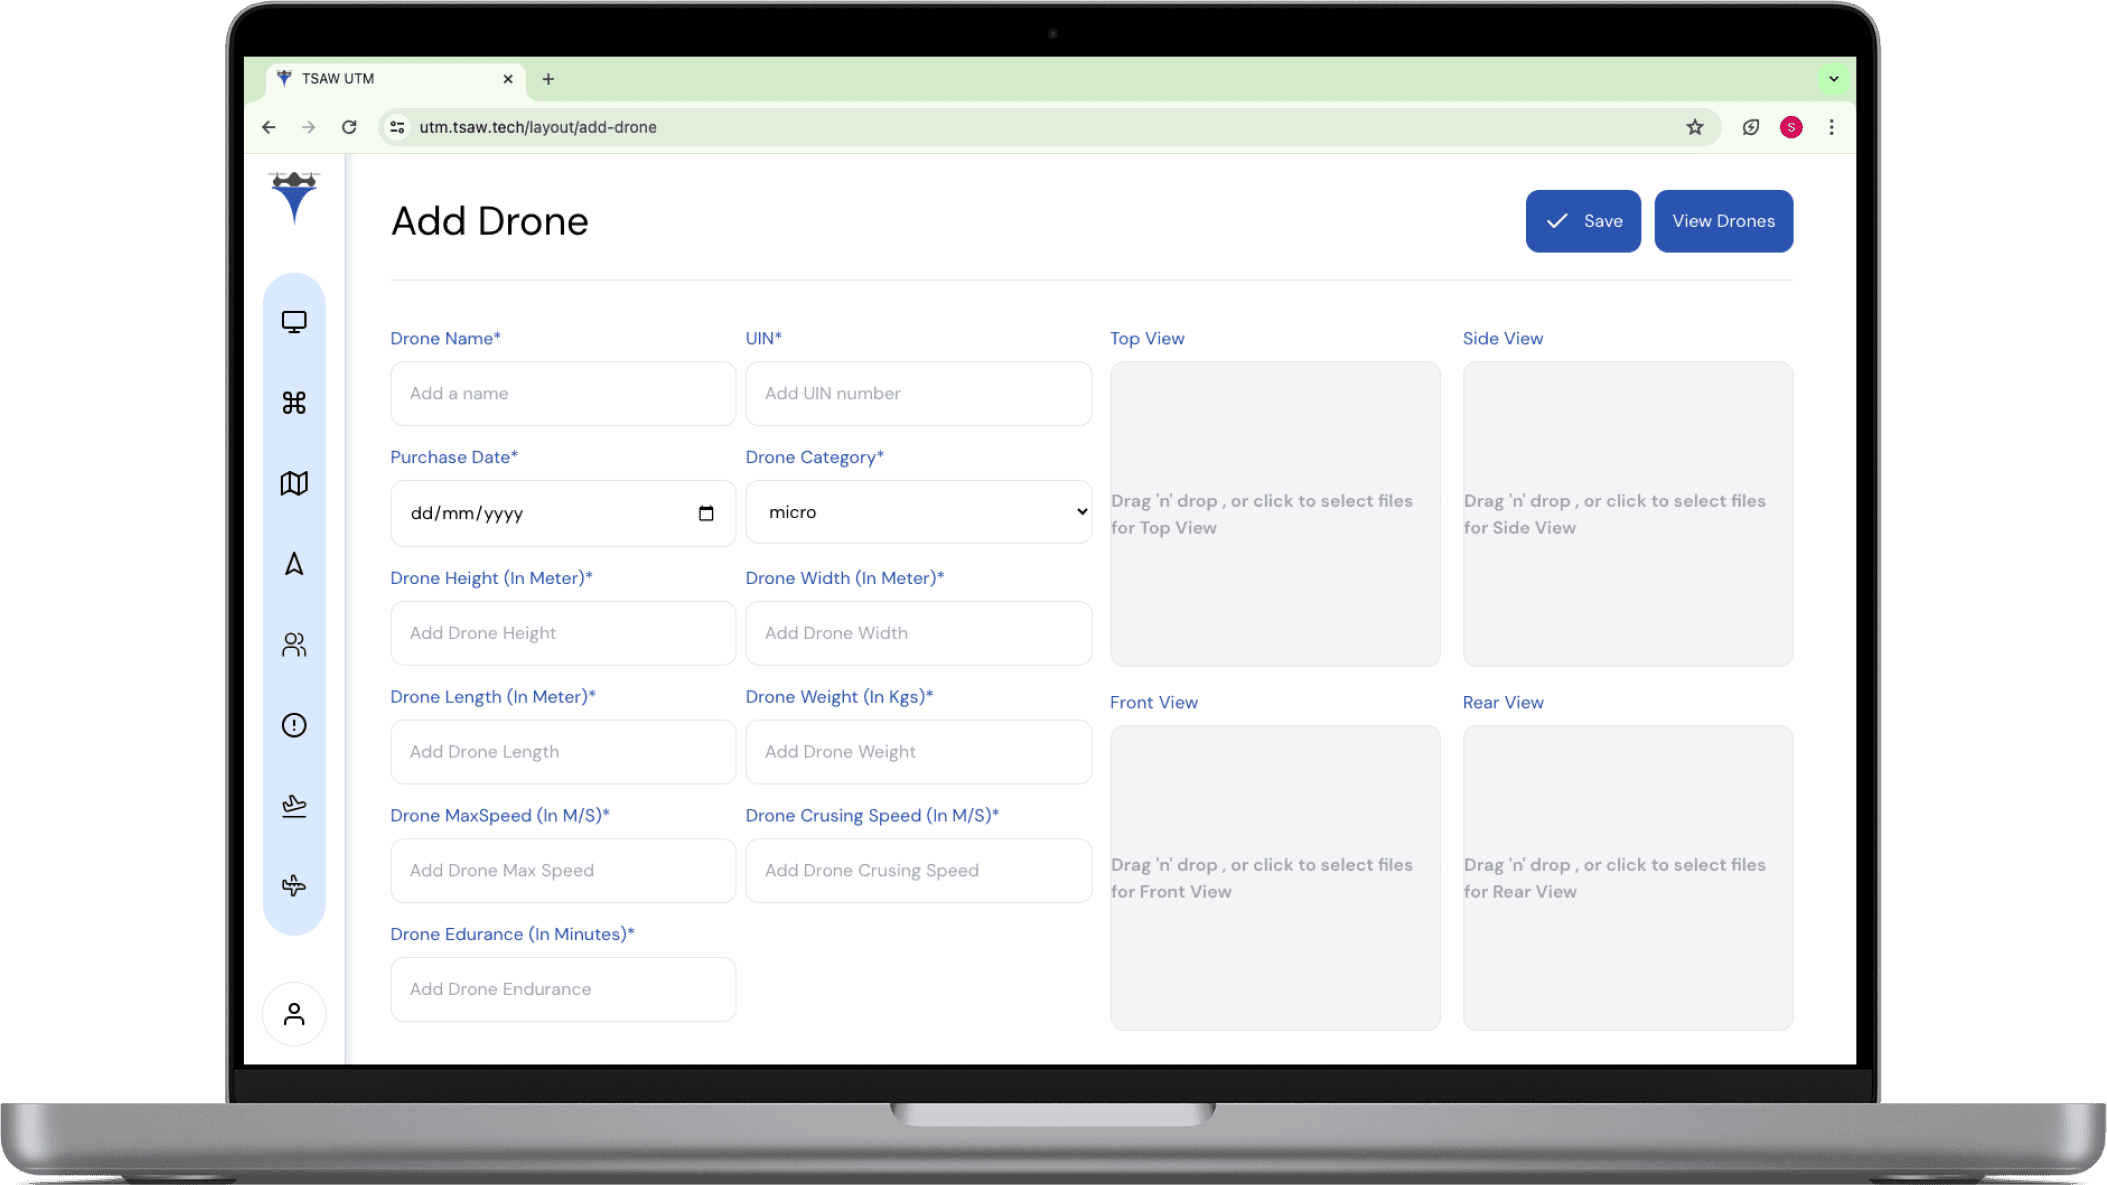Open the Purchase Date calendar picker
This screenshot has width=2107, height=1185.
pos(706,513)
